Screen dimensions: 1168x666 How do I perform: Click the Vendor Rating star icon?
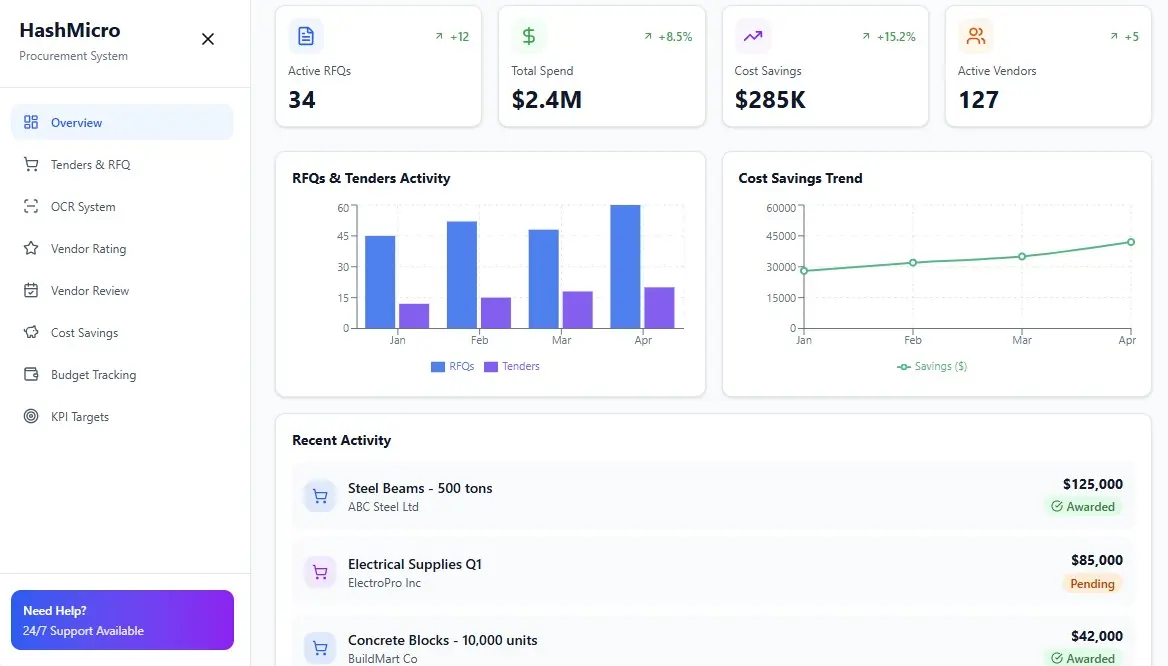tap(28, 248)
